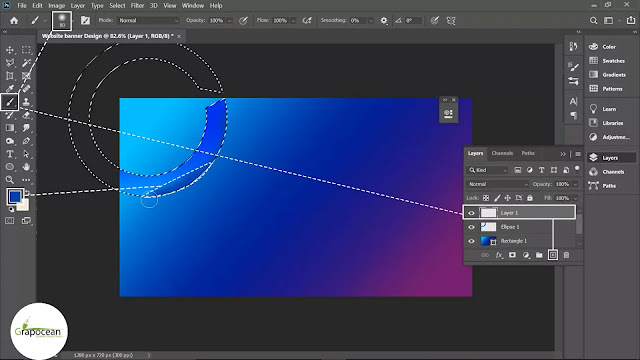Open layer filter Kind dropdown

pos(487,170)
